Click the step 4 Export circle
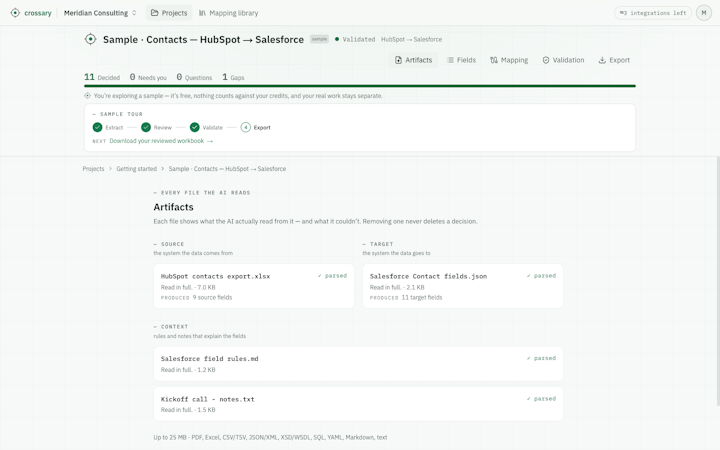 246,128
